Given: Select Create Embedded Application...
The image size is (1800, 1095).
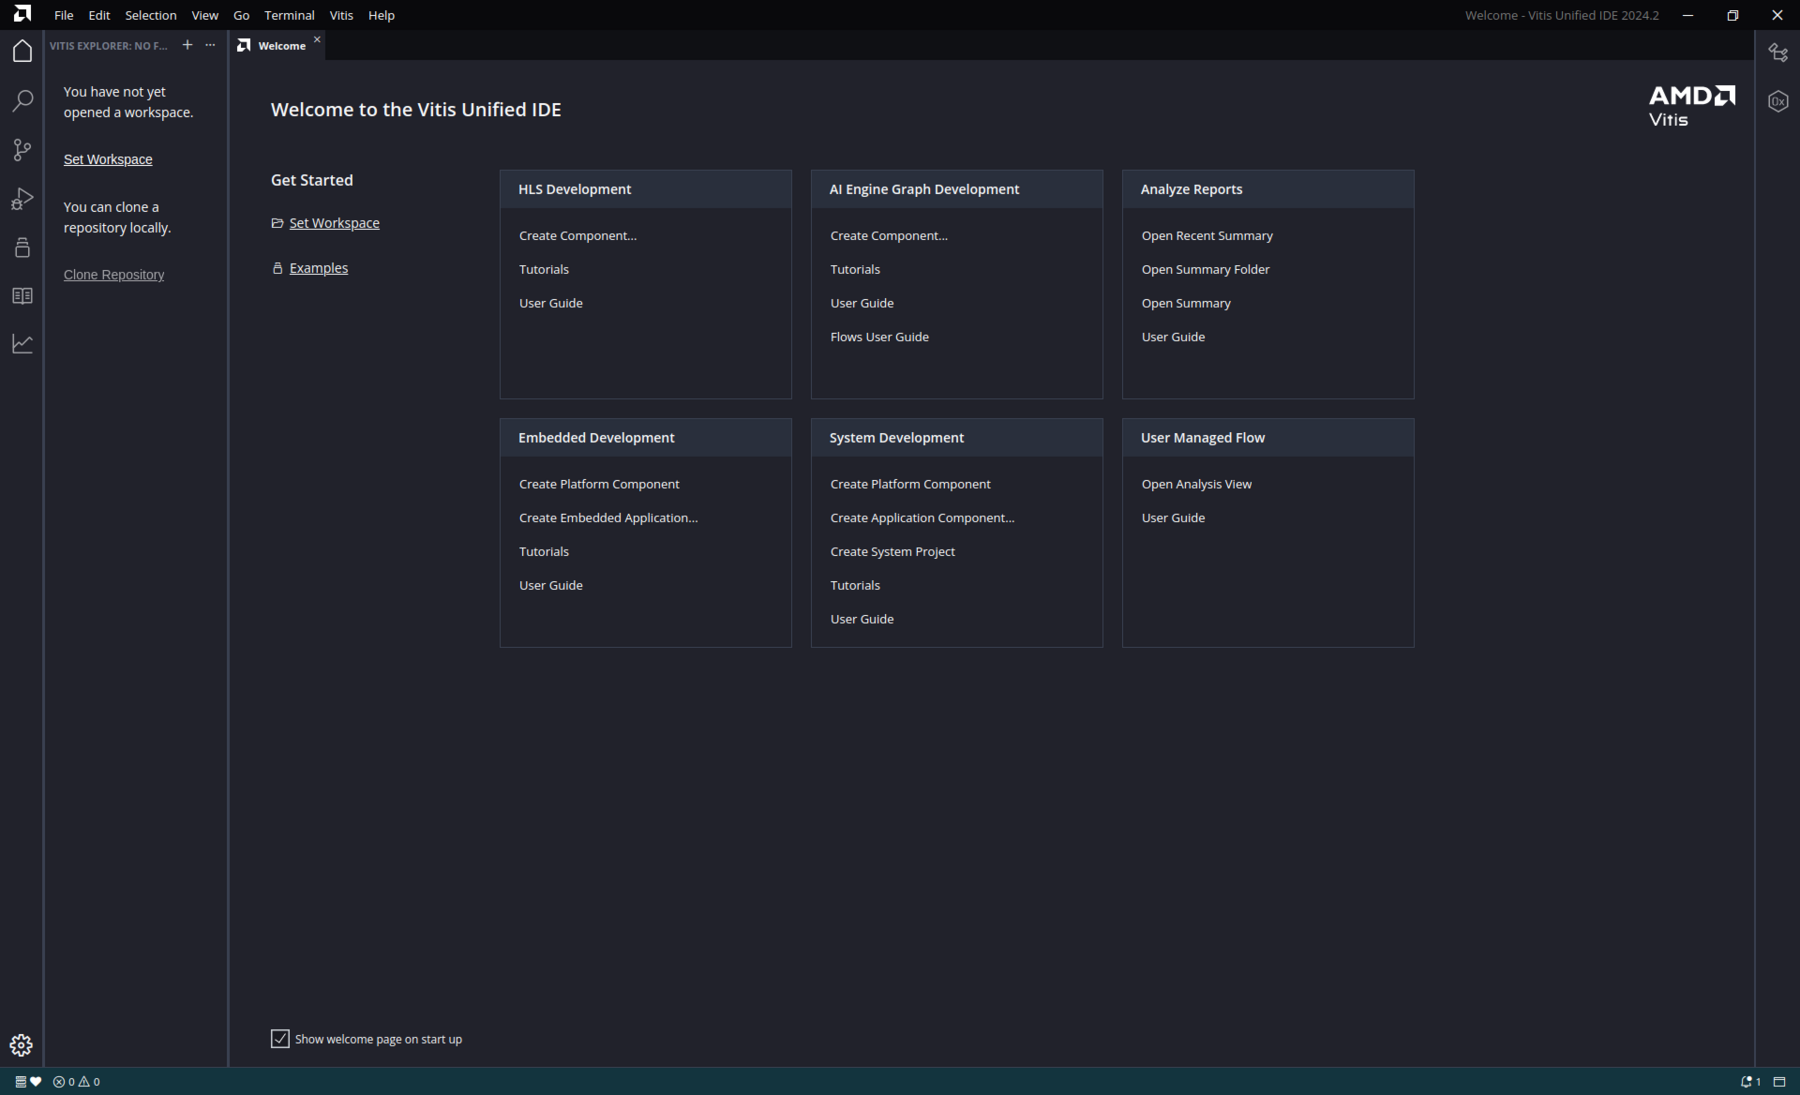Looking at the screenshot, I should [x=608, y=518].
